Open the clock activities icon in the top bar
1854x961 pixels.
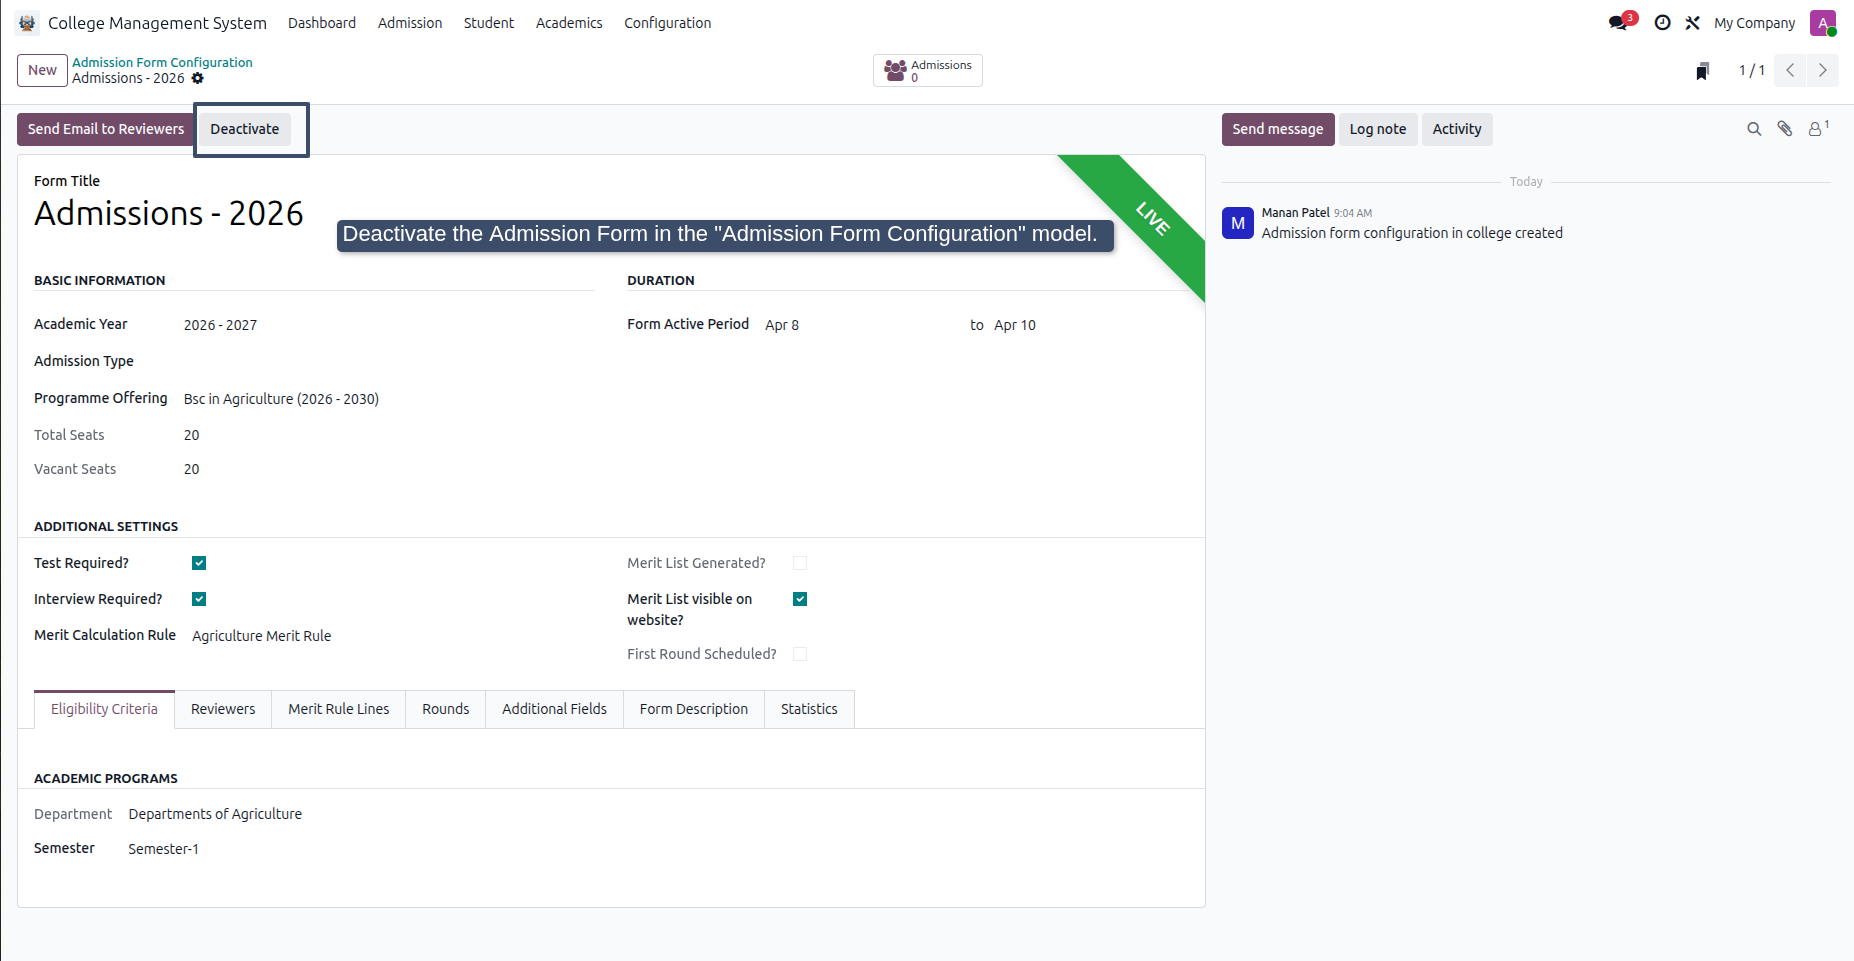tap(1662, 22)
